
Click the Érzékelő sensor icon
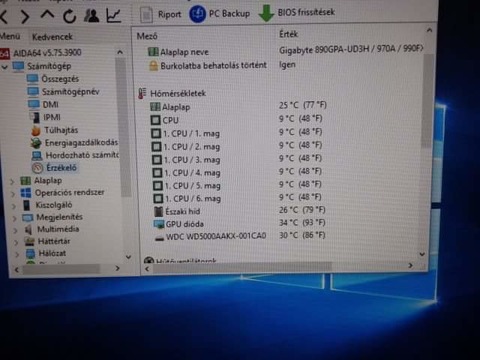click(37, 168)
